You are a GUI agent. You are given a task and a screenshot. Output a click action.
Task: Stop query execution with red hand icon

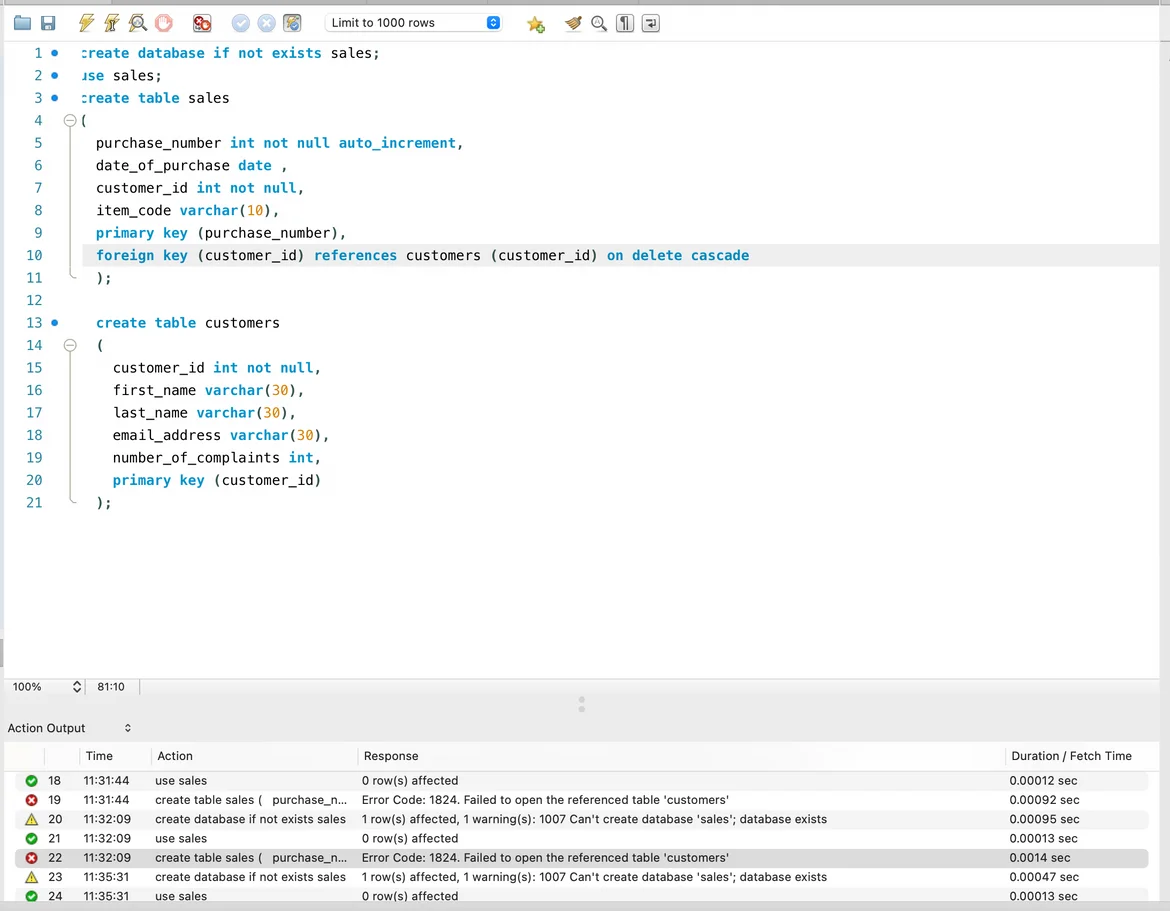tap(164, 23)
